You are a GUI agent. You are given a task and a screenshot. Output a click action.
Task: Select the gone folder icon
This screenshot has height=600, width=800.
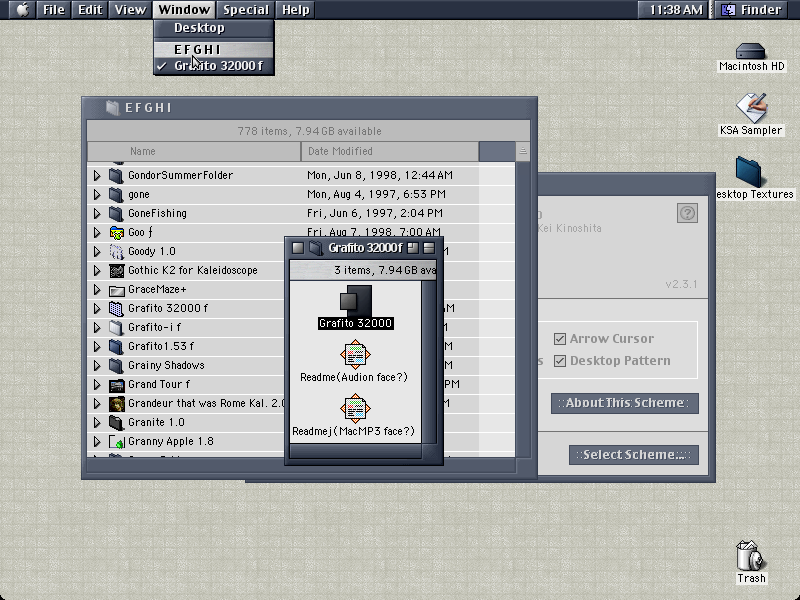coord(116,194)
